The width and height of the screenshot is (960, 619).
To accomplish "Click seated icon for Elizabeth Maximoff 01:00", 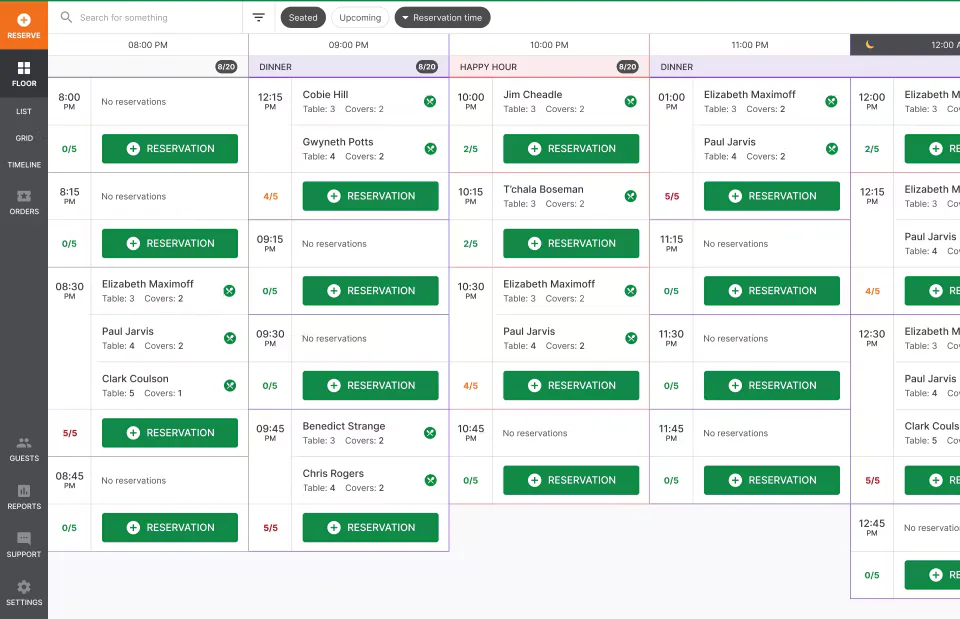I will [x=831, y=102].
